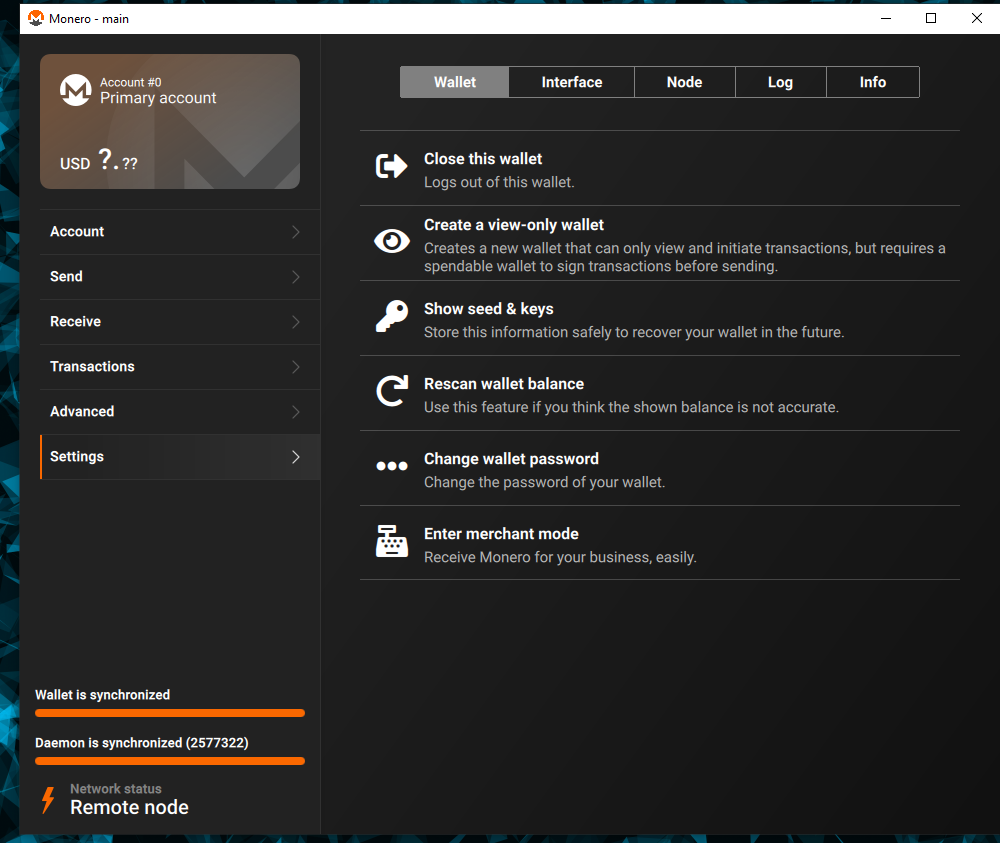Click the circular rescan arrow icon
The height and width of the screenshot is (843, 1000).
pos(392,390)
